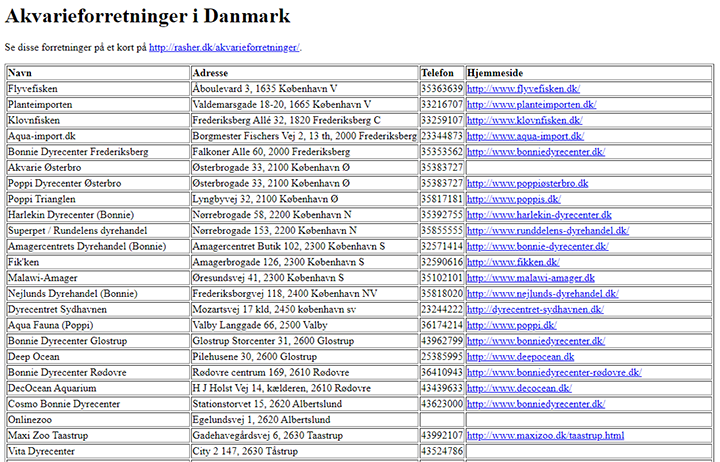Click the Telefon column header

point(442,73)
